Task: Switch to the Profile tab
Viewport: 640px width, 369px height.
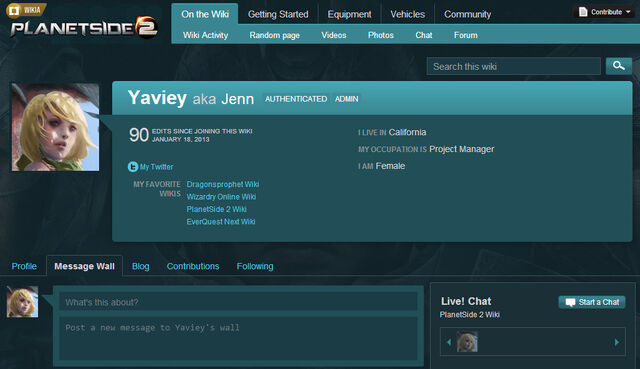Action: [24, 266]
